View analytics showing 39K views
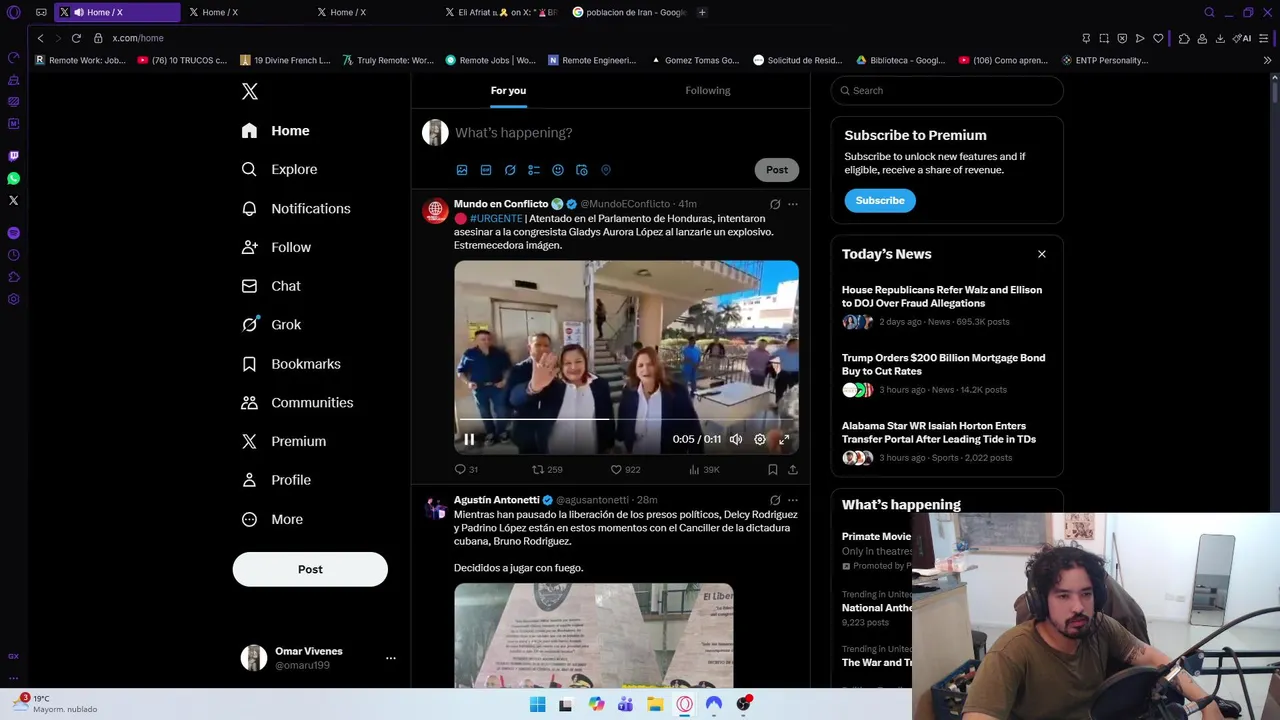Image resolution: width=1280 pixels, height=720 pixels. coord(704,469)
